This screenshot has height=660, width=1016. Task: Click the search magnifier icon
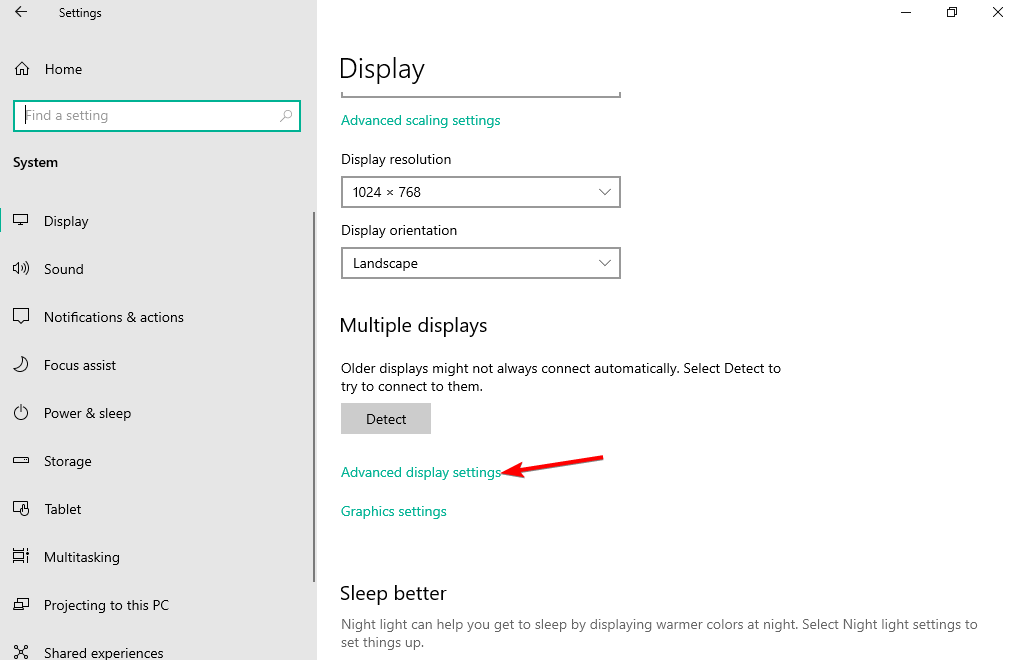click(286, 115)
